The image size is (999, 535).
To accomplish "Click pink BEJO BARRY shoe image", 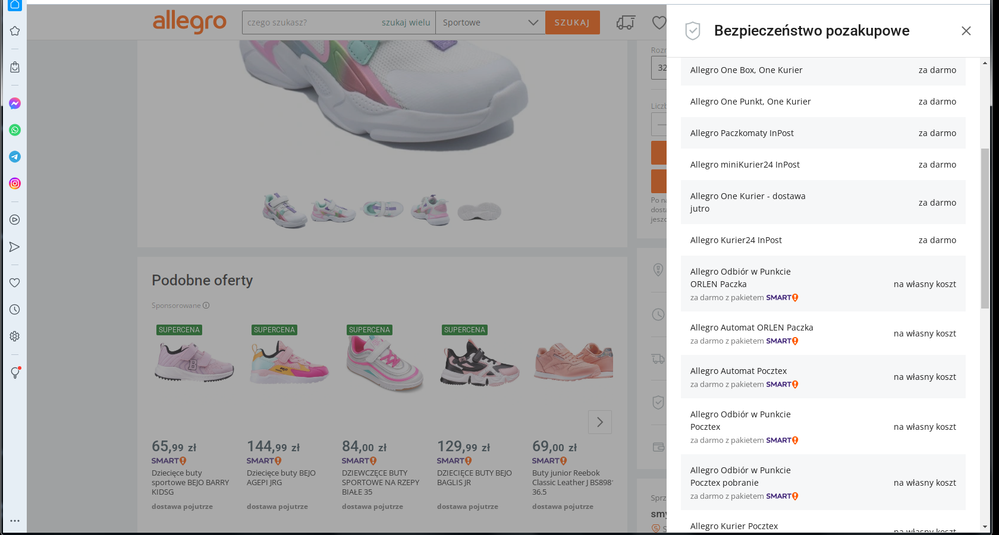I will coord(194,362).
